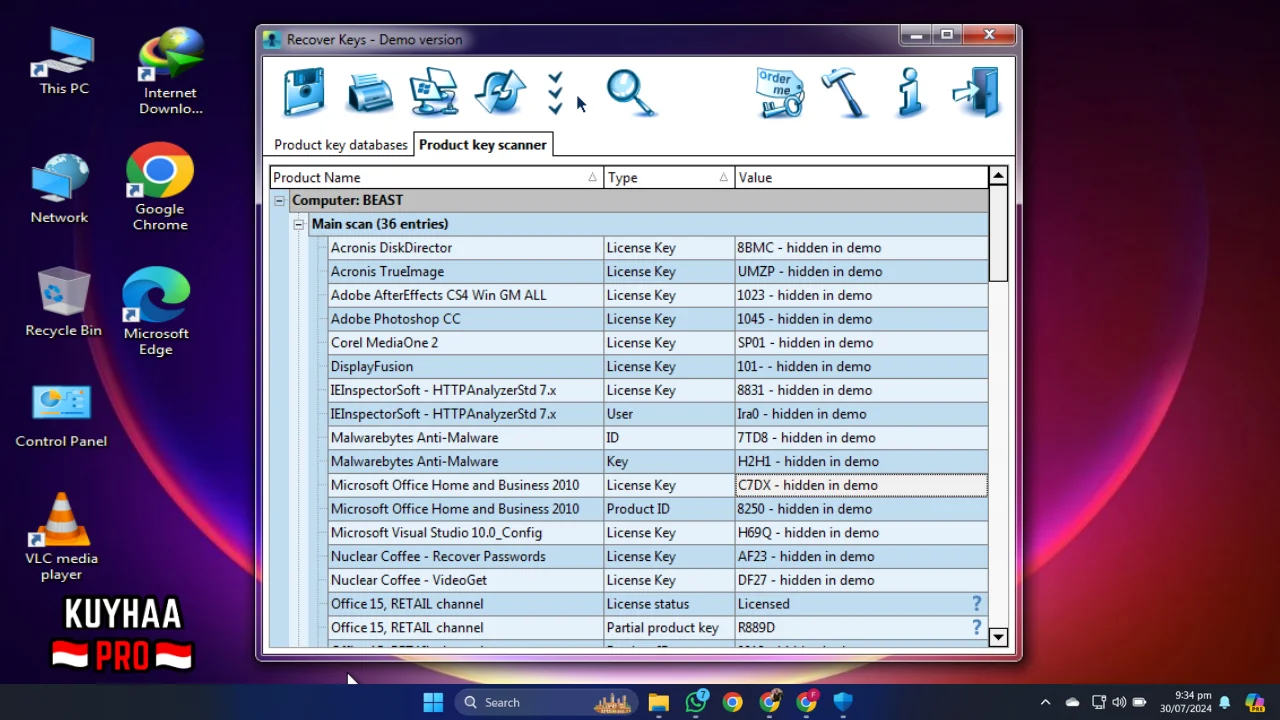Select the Corel MediaOne 2 row
This screenshot has height=720, width=1280.
[x=658, y=343]
